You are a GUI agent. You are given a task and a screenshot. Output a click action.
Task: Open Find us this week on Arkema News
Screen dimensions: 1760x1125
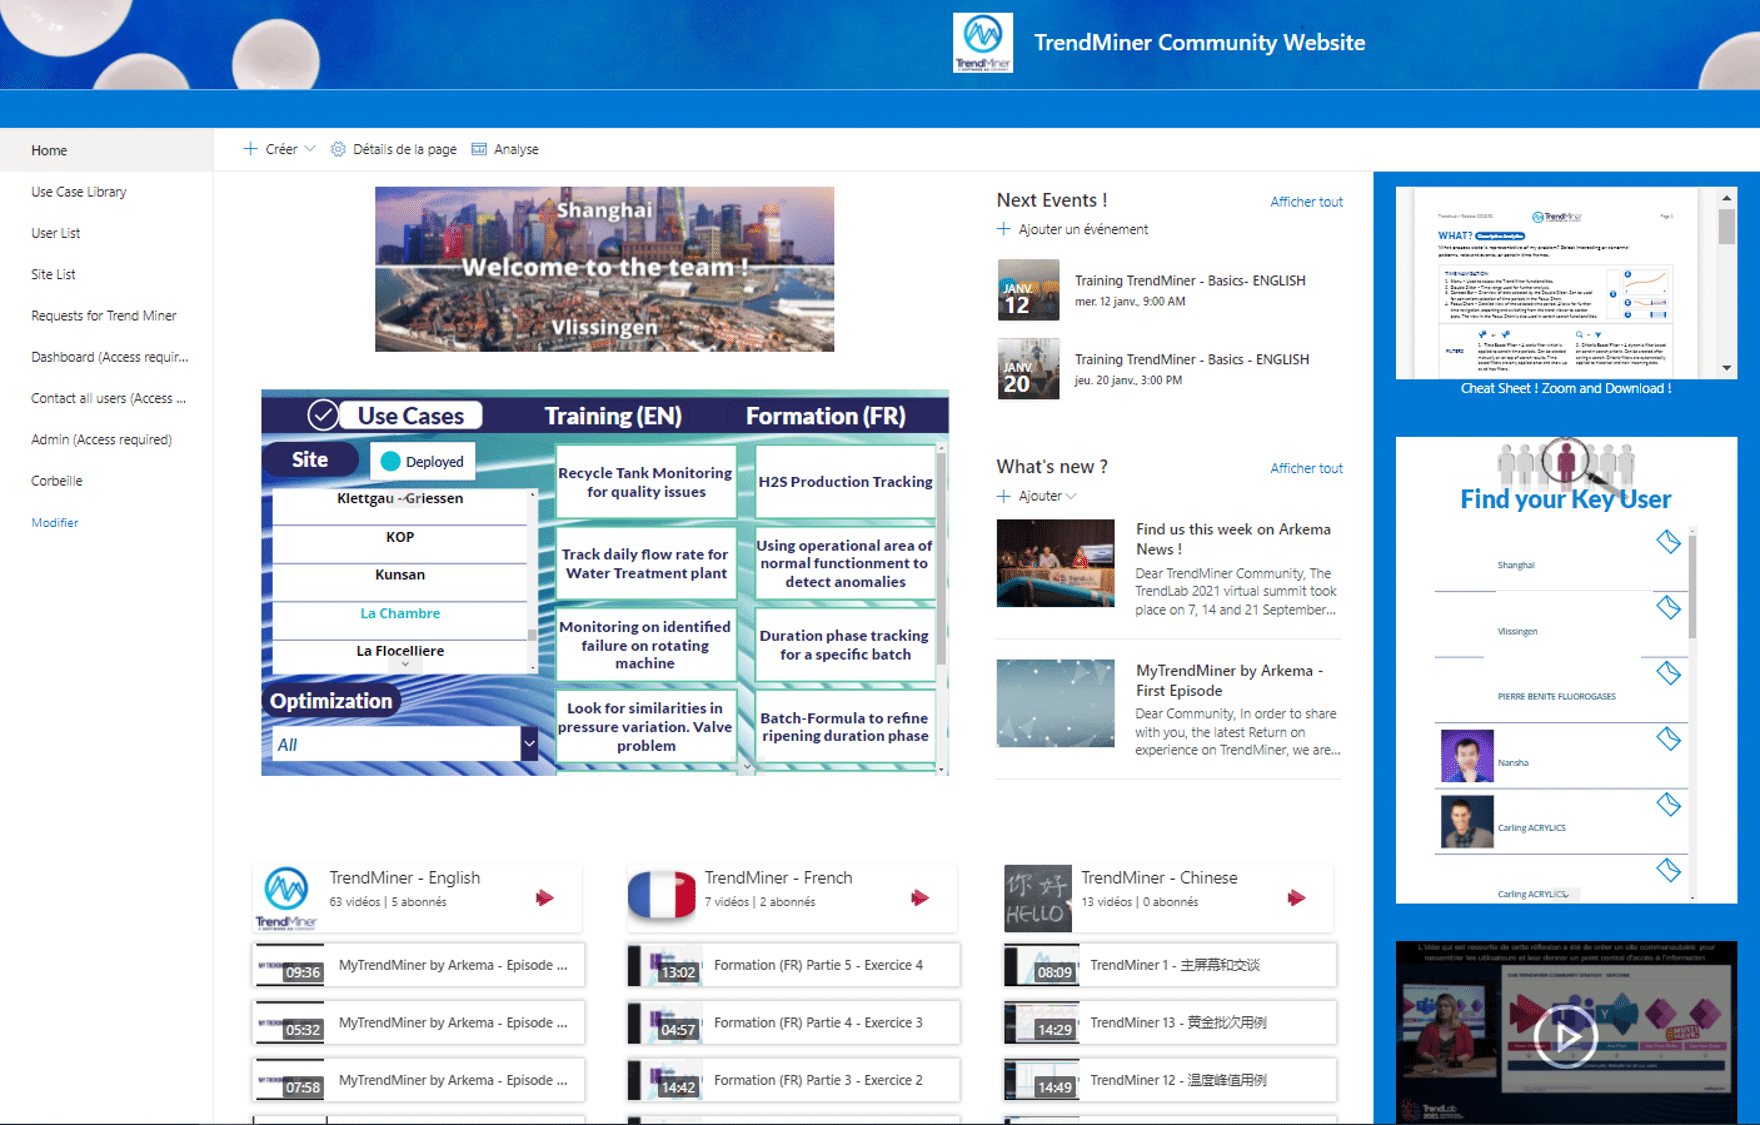[1233, 539]
